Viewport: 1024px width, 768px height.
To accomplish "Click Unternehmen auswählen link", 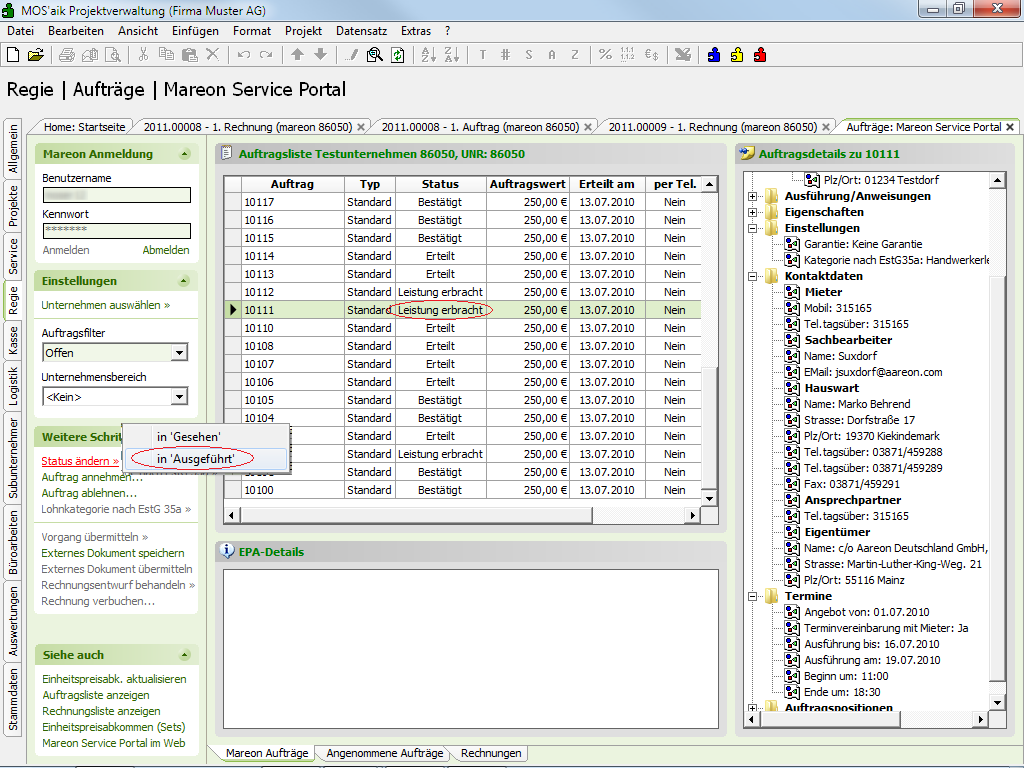I will click(x=106, y=305).
